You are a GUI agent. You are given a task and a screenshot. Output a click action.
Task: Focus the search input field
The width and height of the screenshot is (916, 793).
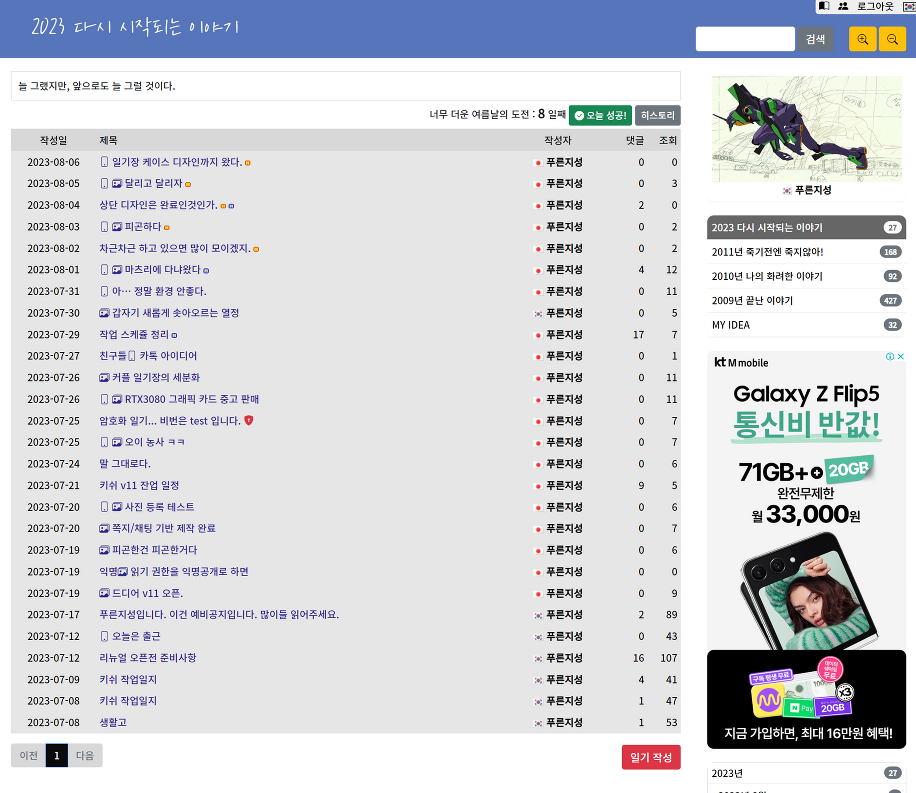click(744, 39)
